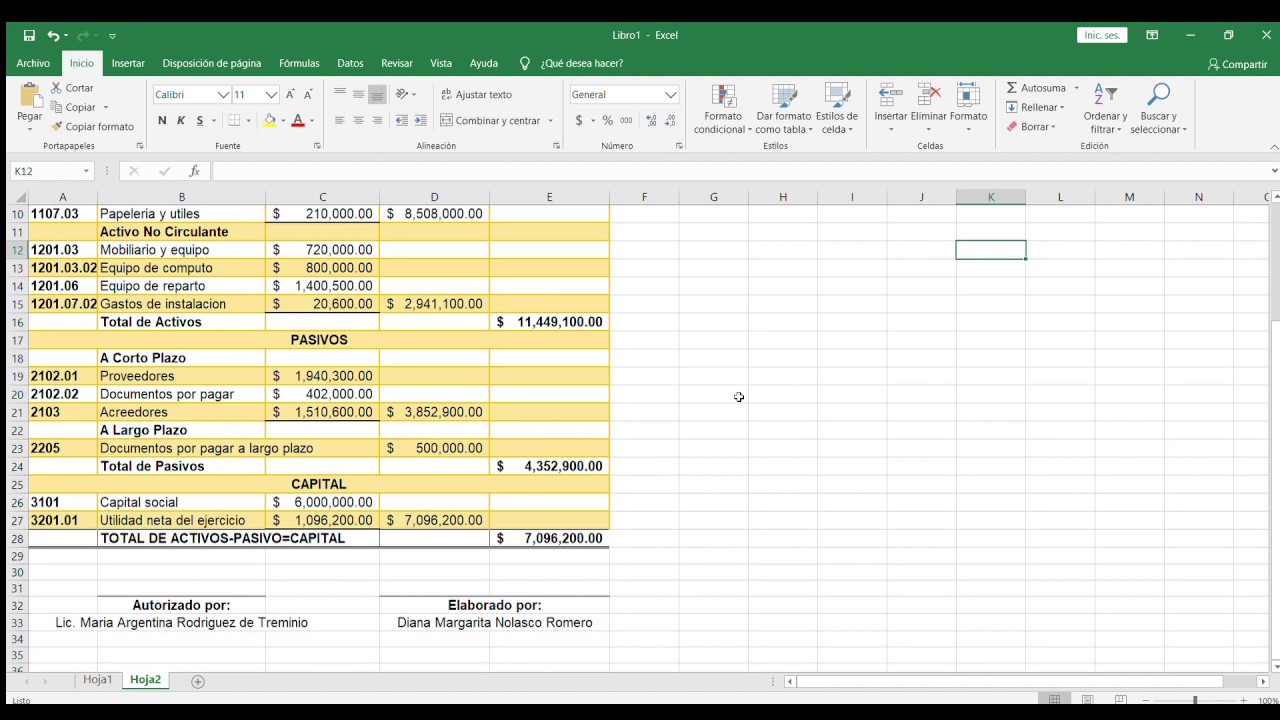Switch to the Revisar tab

tap(397, 63)
